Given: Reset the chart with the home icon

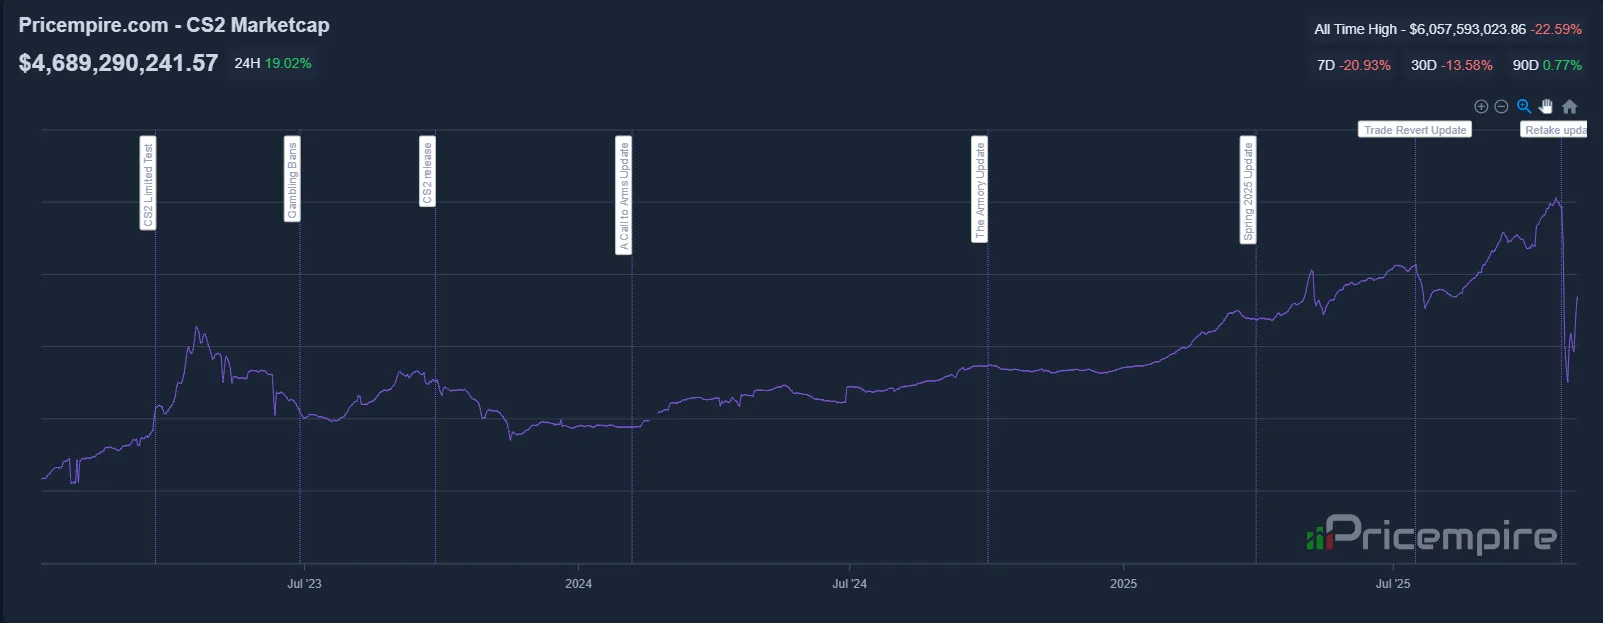Looking at the screenshot, I should (x=1569, y=105).
